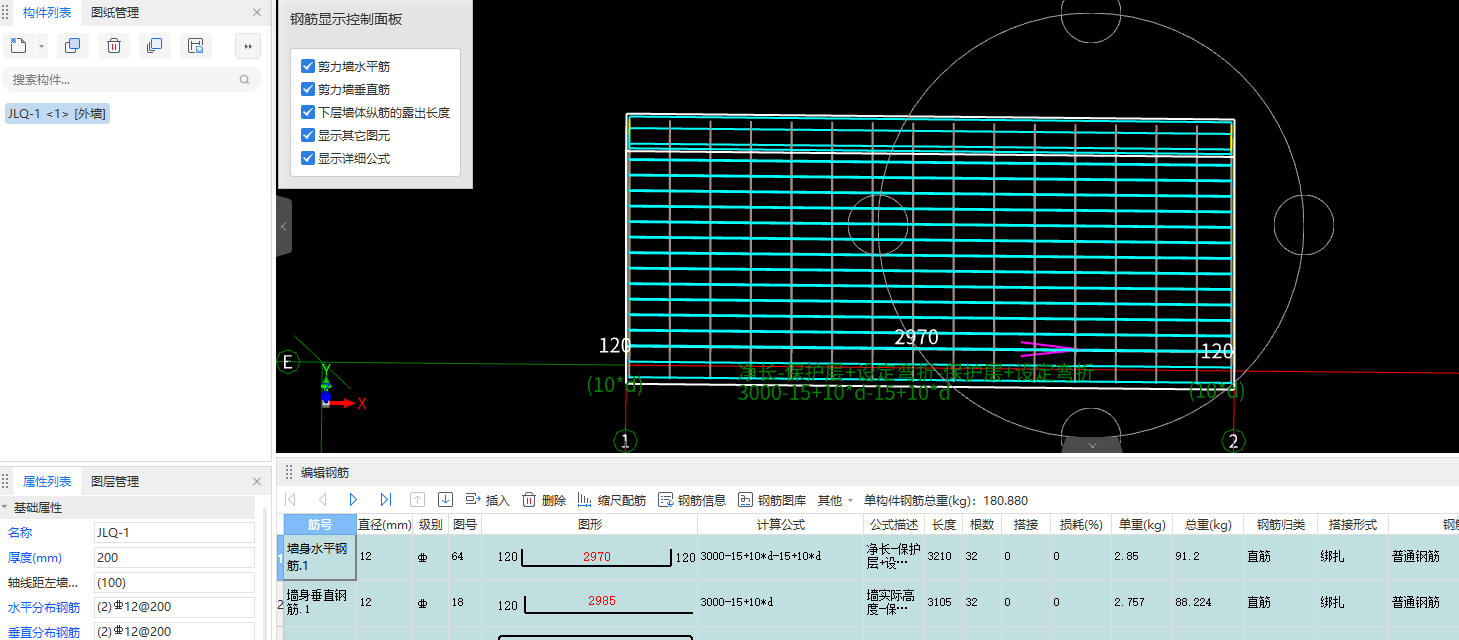The width and height of the screenshot is (1459, 640).
Task: Uncheck 剪力墙水平筋 checkbox
Action: pos(308,67)
